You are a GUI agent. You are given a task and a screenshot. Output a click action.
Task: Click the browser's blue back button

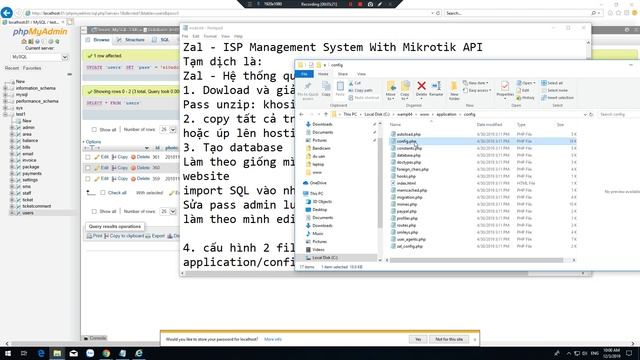tap(7, 13)
